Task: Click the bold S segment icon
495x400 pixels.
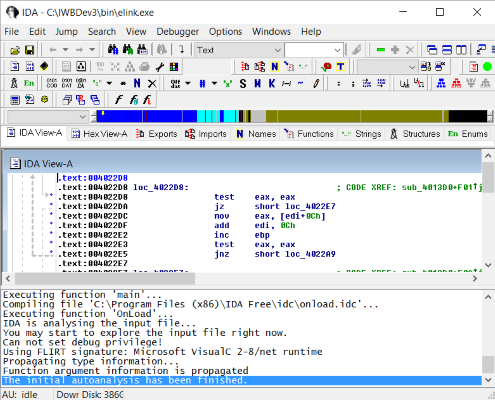Action: (x=243, y=83)
